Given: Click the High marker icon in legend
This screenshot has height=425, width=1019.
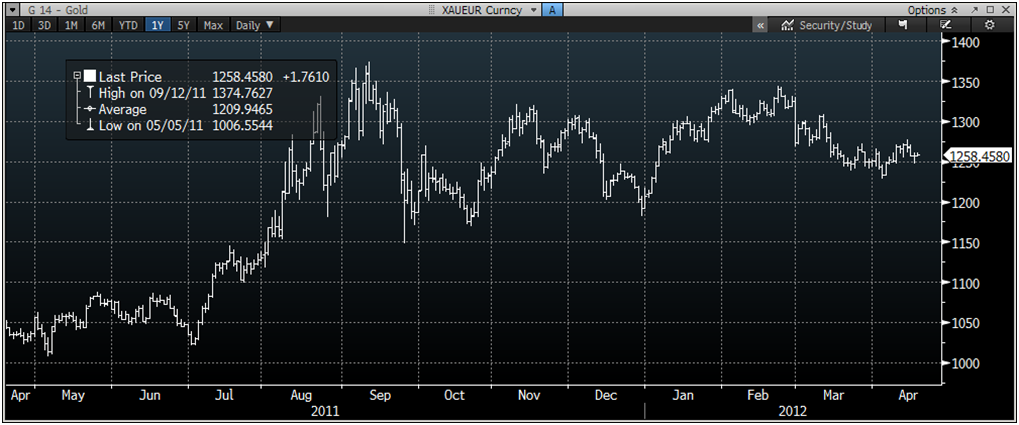Looking at the screenshot, I should (x=90, y=93).
